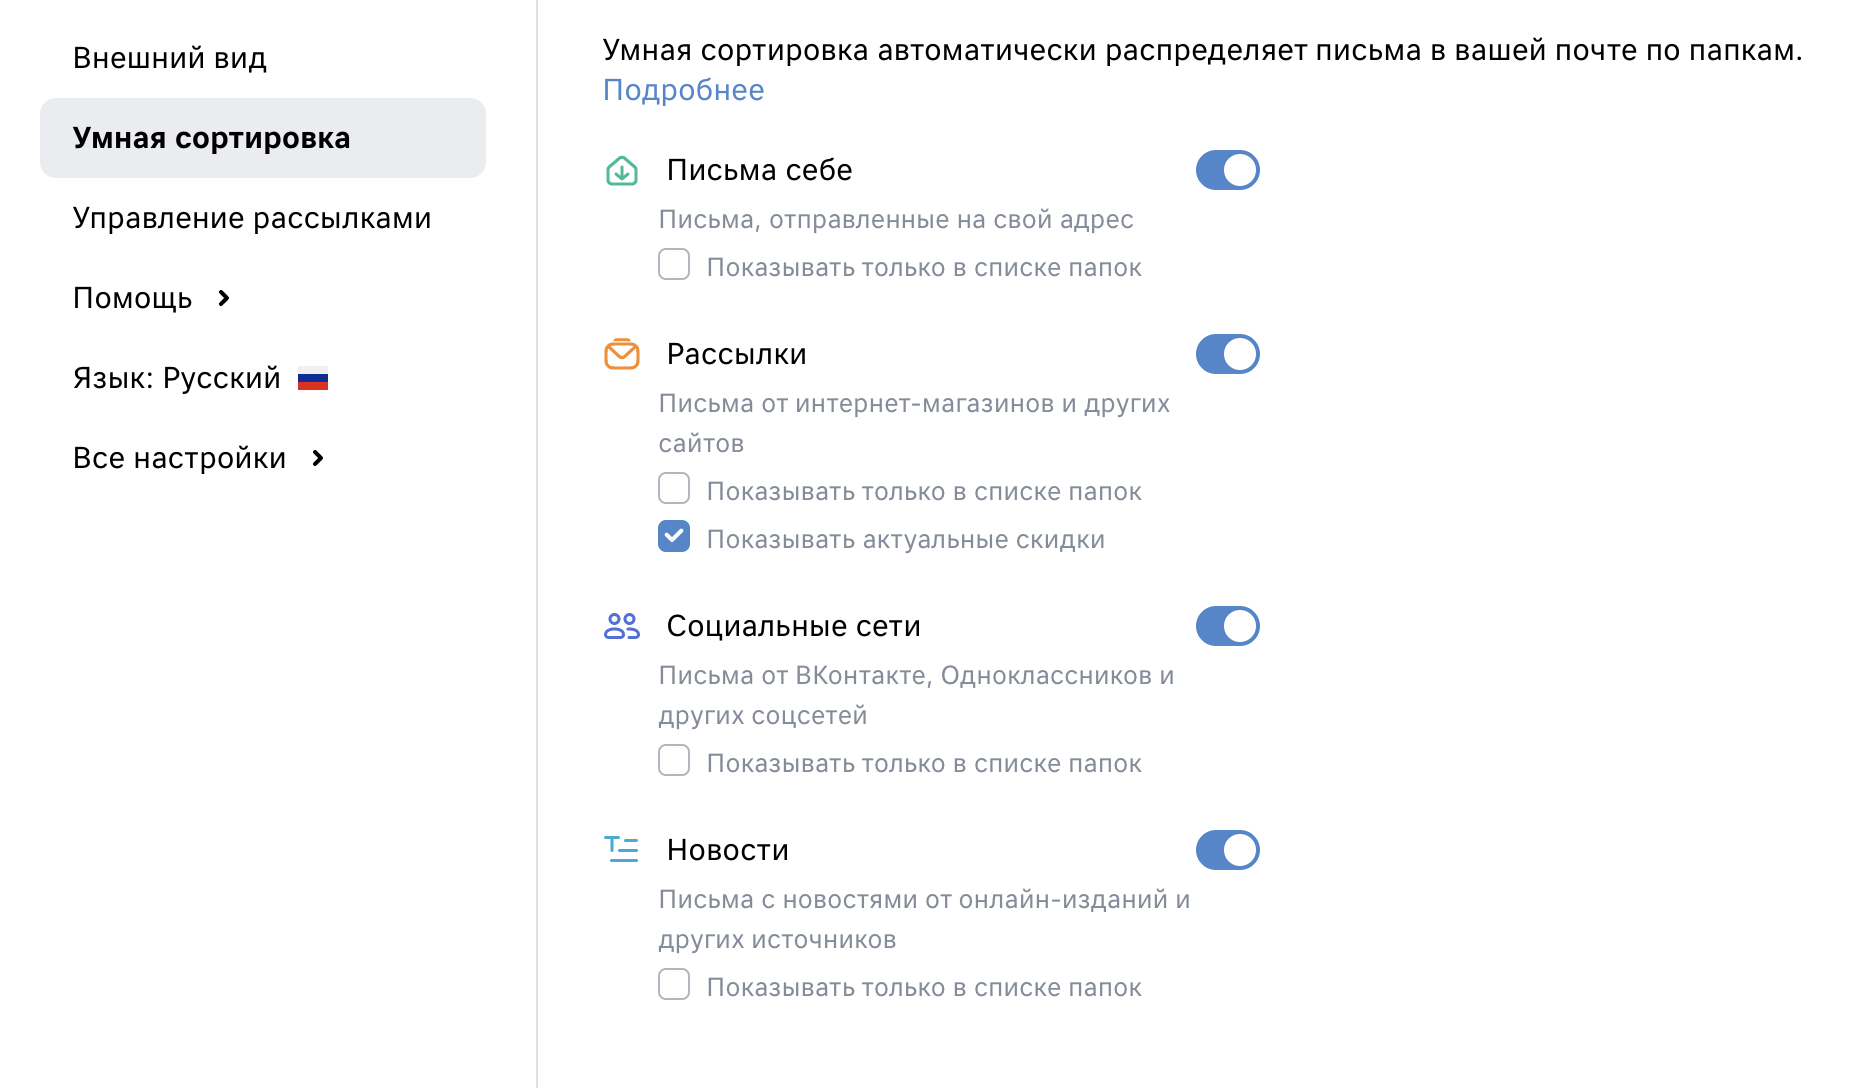Viewport: 1866px width, 1088px height.
Task: Expand the Все настройки chevron arrow
Action: (318, 458)
